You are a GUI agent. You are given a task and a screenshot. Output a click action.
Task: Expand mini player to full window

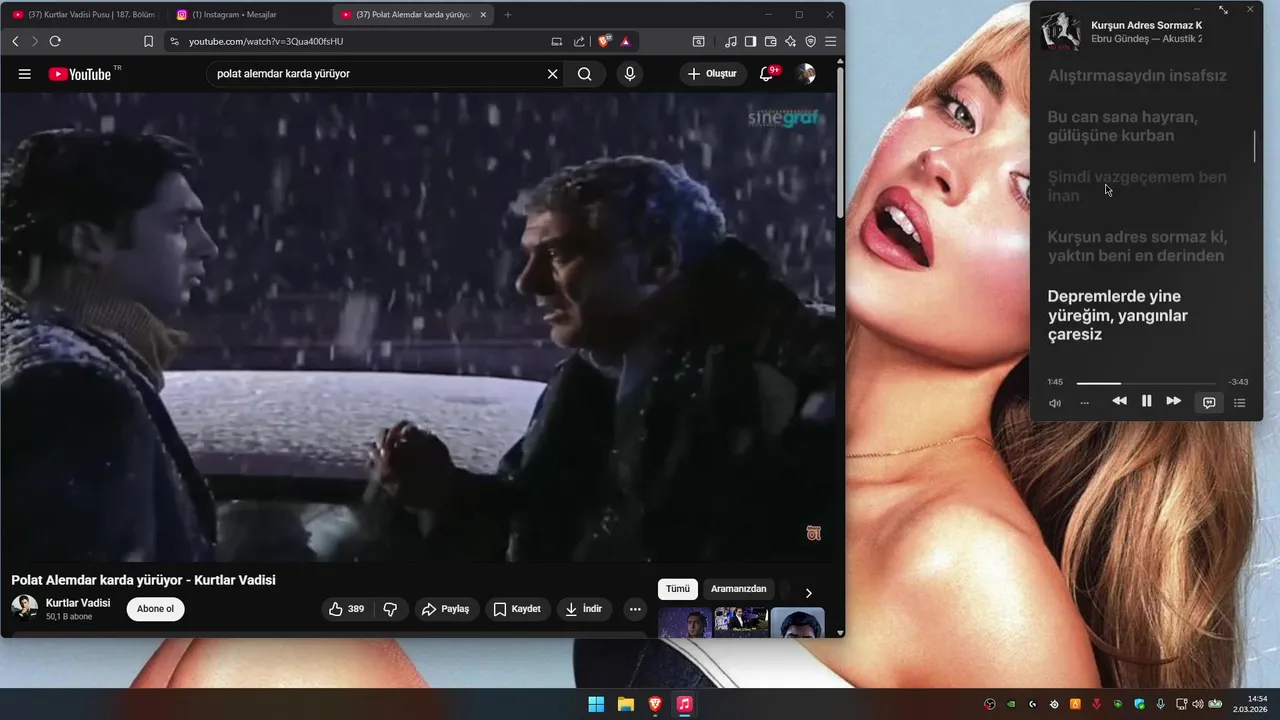click(1223, 10)
